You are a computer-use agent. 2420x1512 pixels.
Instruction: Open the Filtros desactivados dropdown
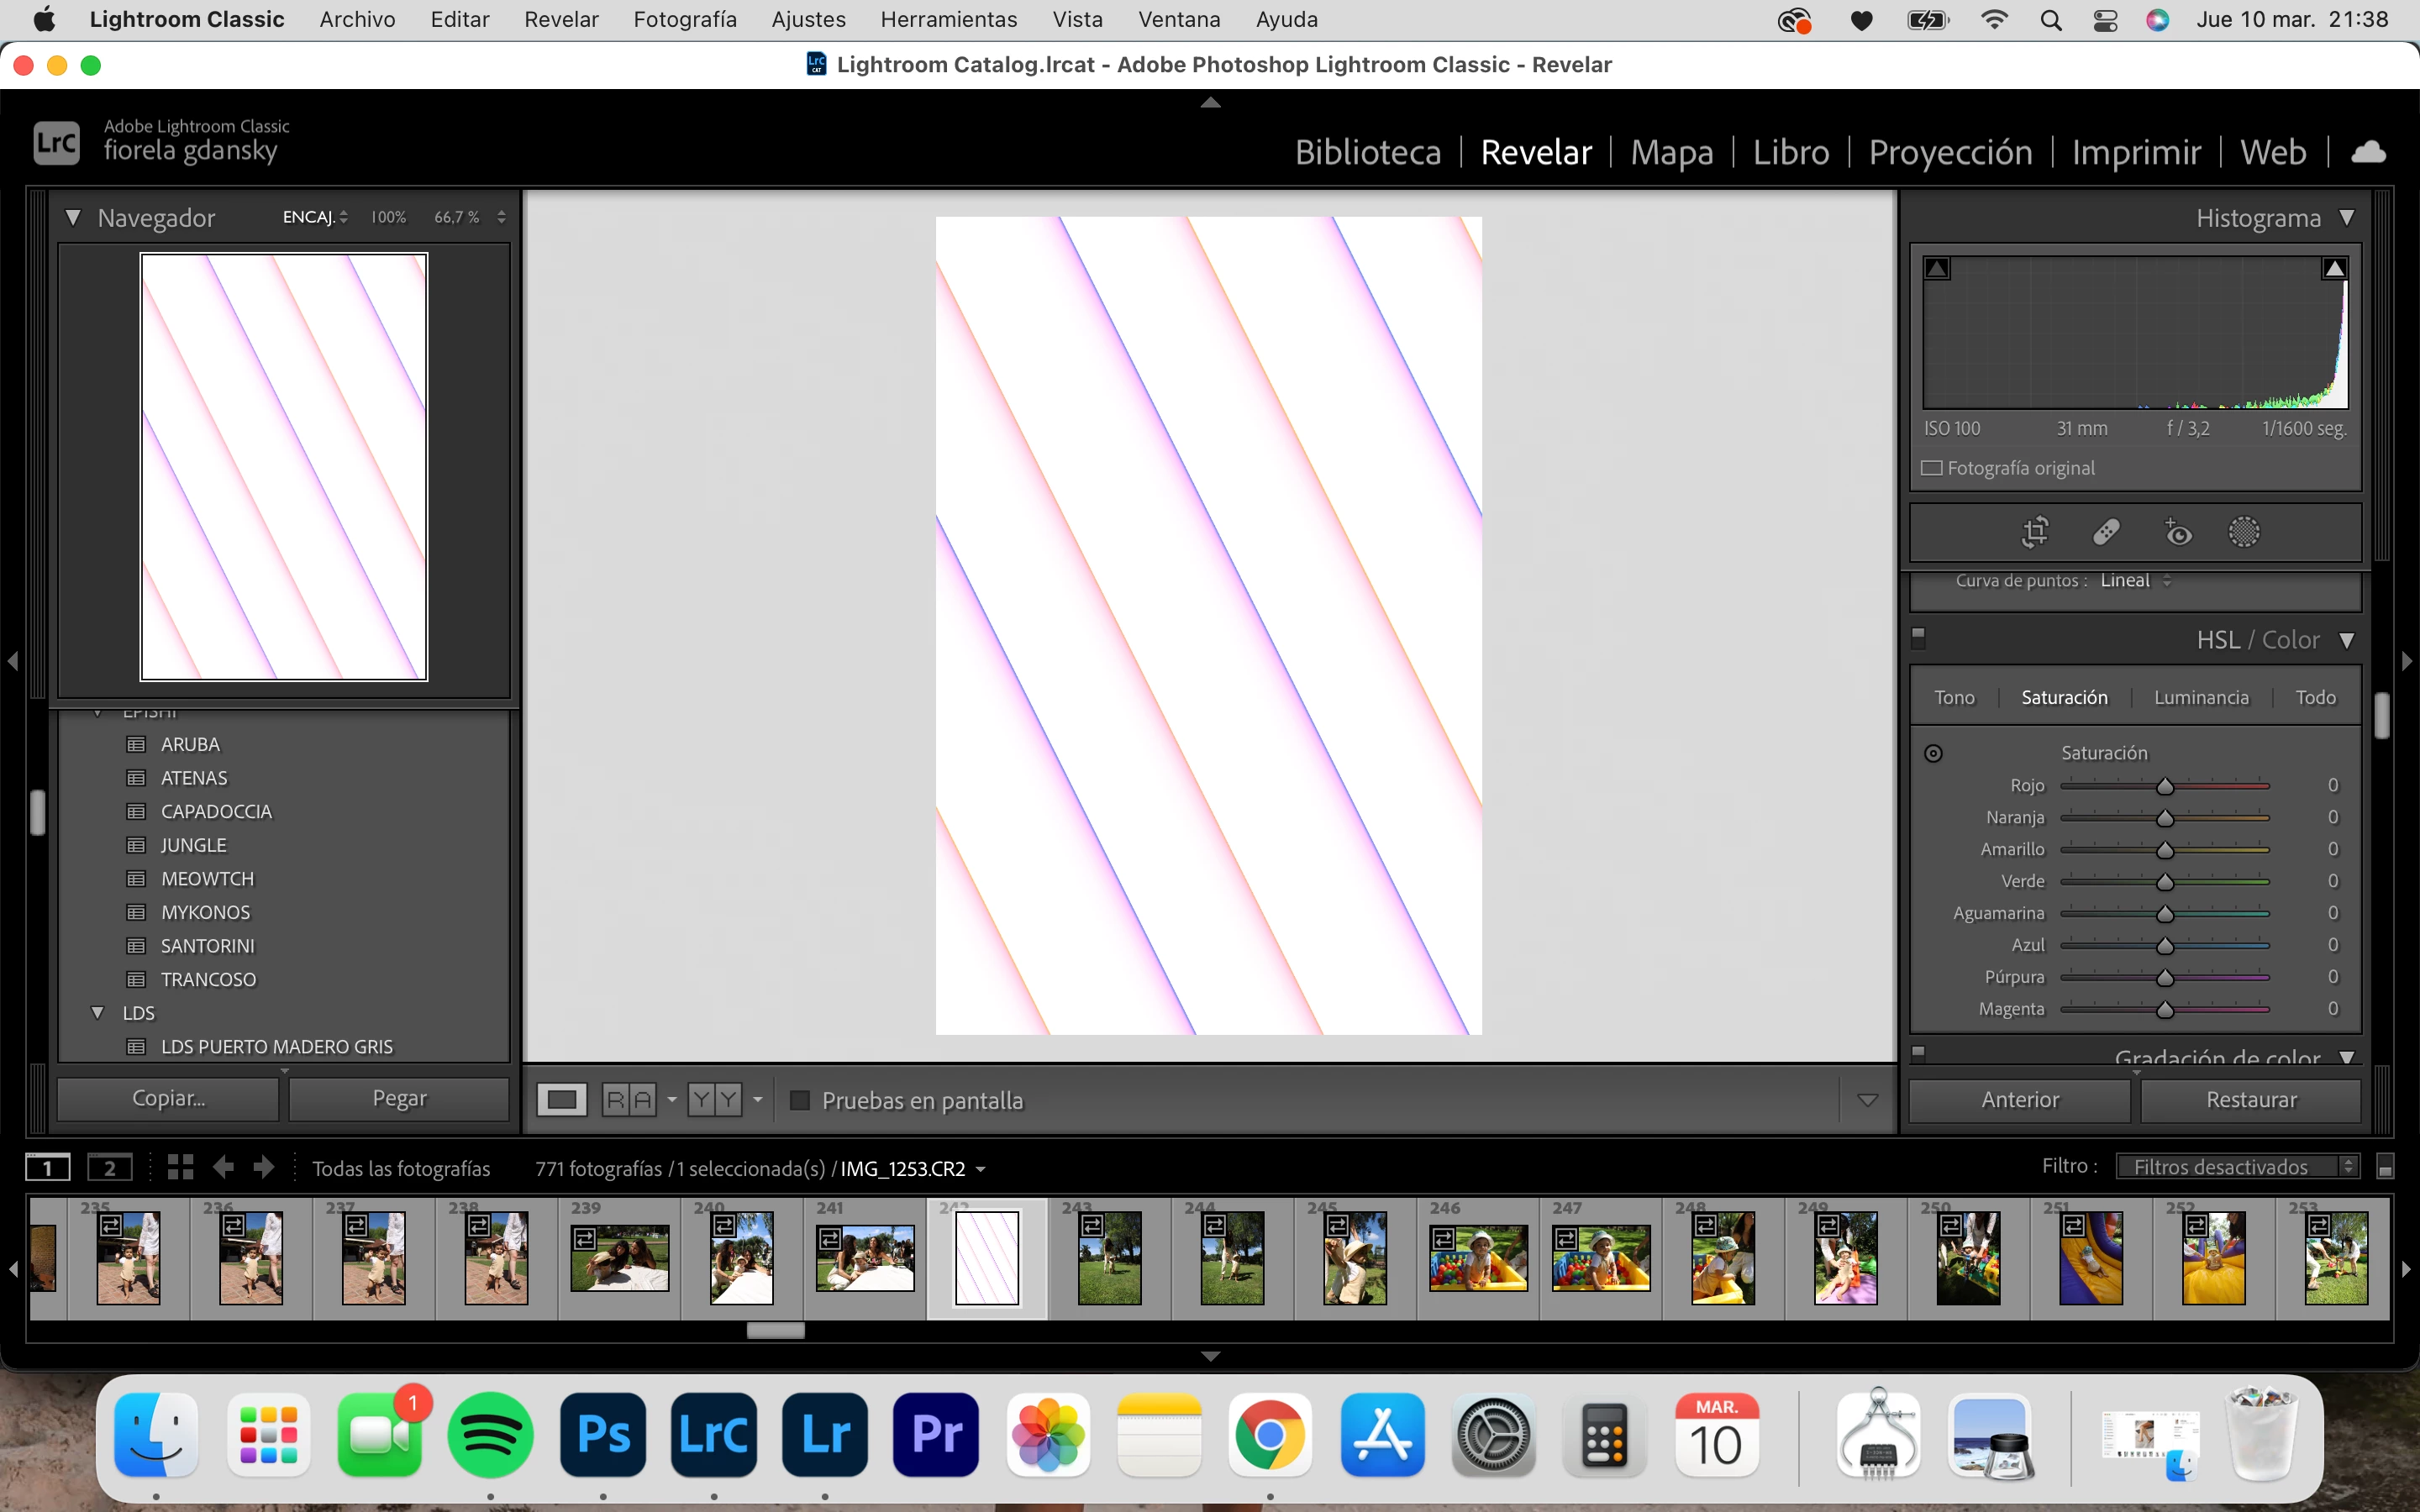point(2237,1166)
